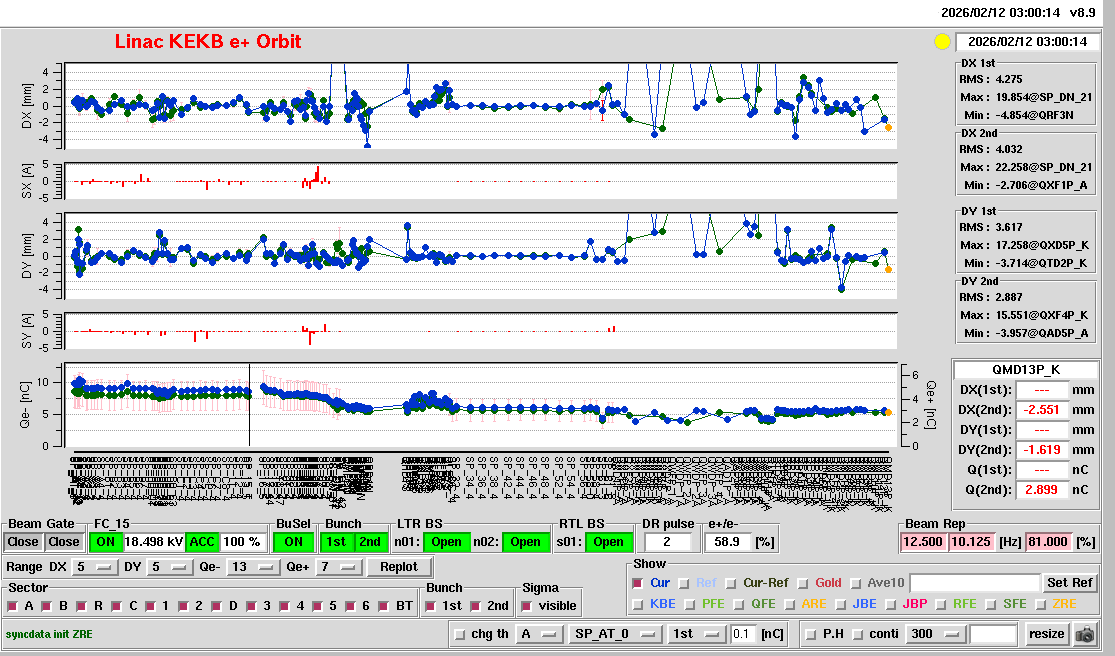Click the pink 12.500 Beam Rep value
The image size is (1115, 656).
point(922,542)
